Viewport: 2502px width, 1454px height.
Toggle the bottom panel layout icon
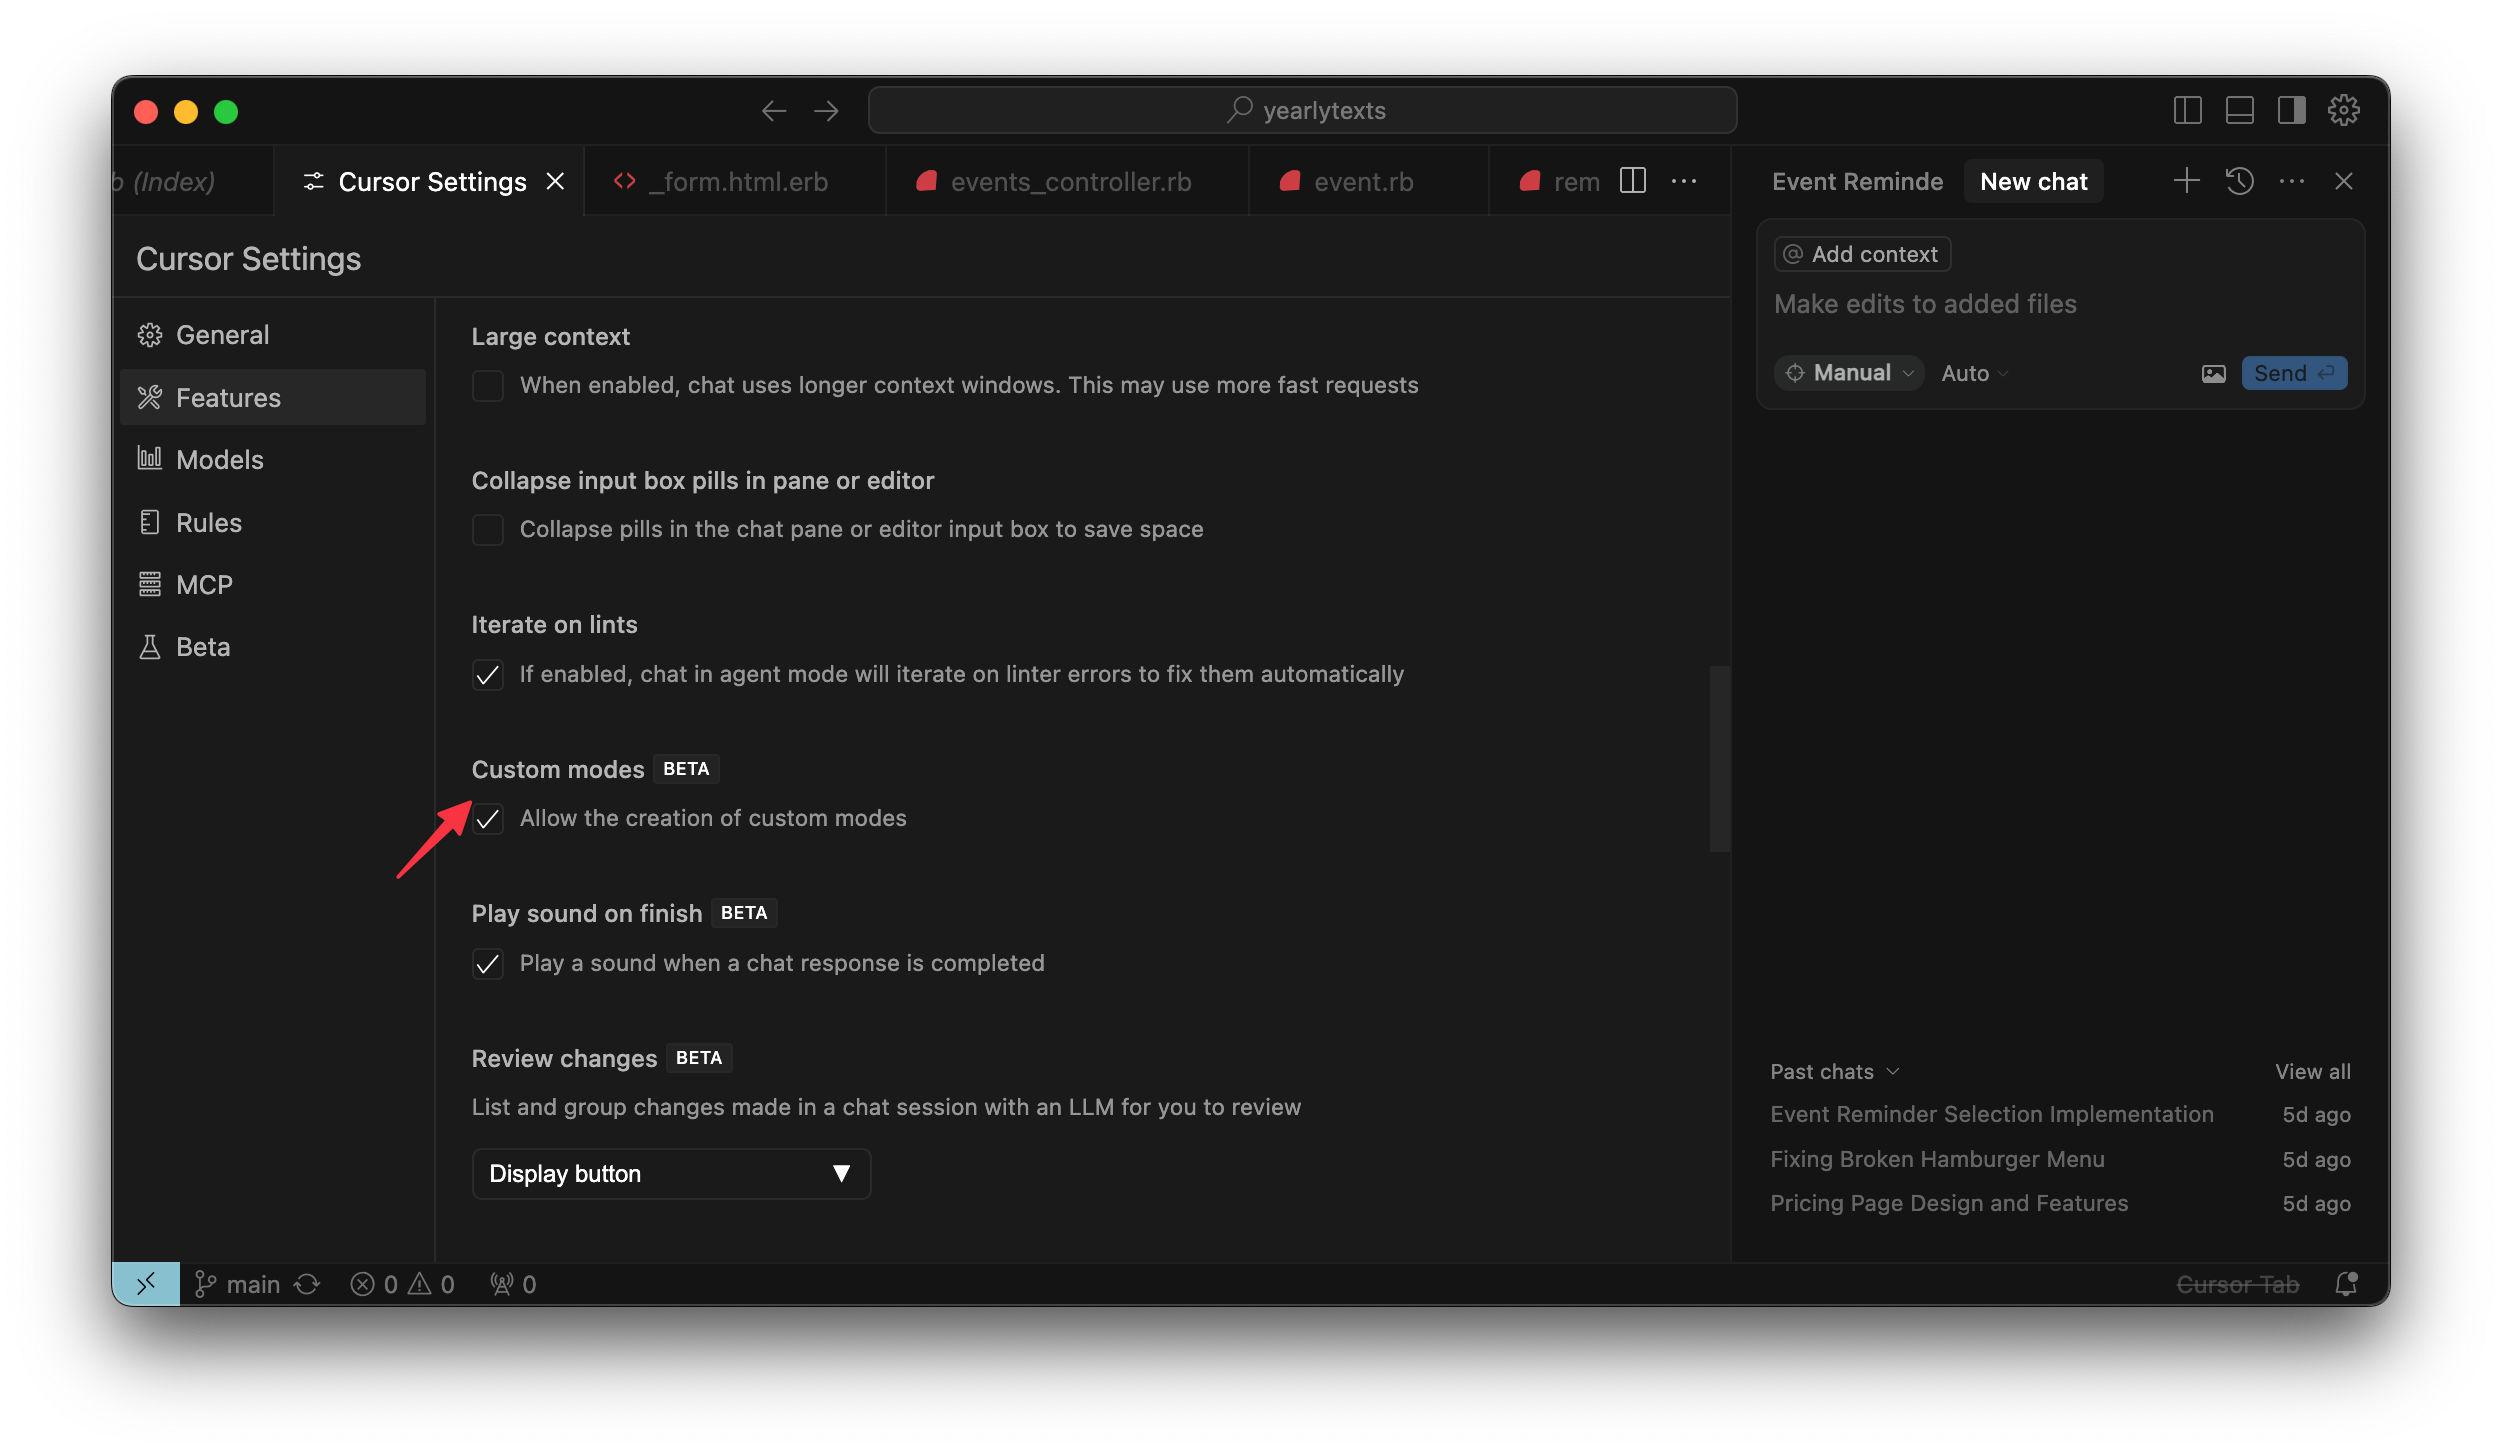tap(2239, 111)
